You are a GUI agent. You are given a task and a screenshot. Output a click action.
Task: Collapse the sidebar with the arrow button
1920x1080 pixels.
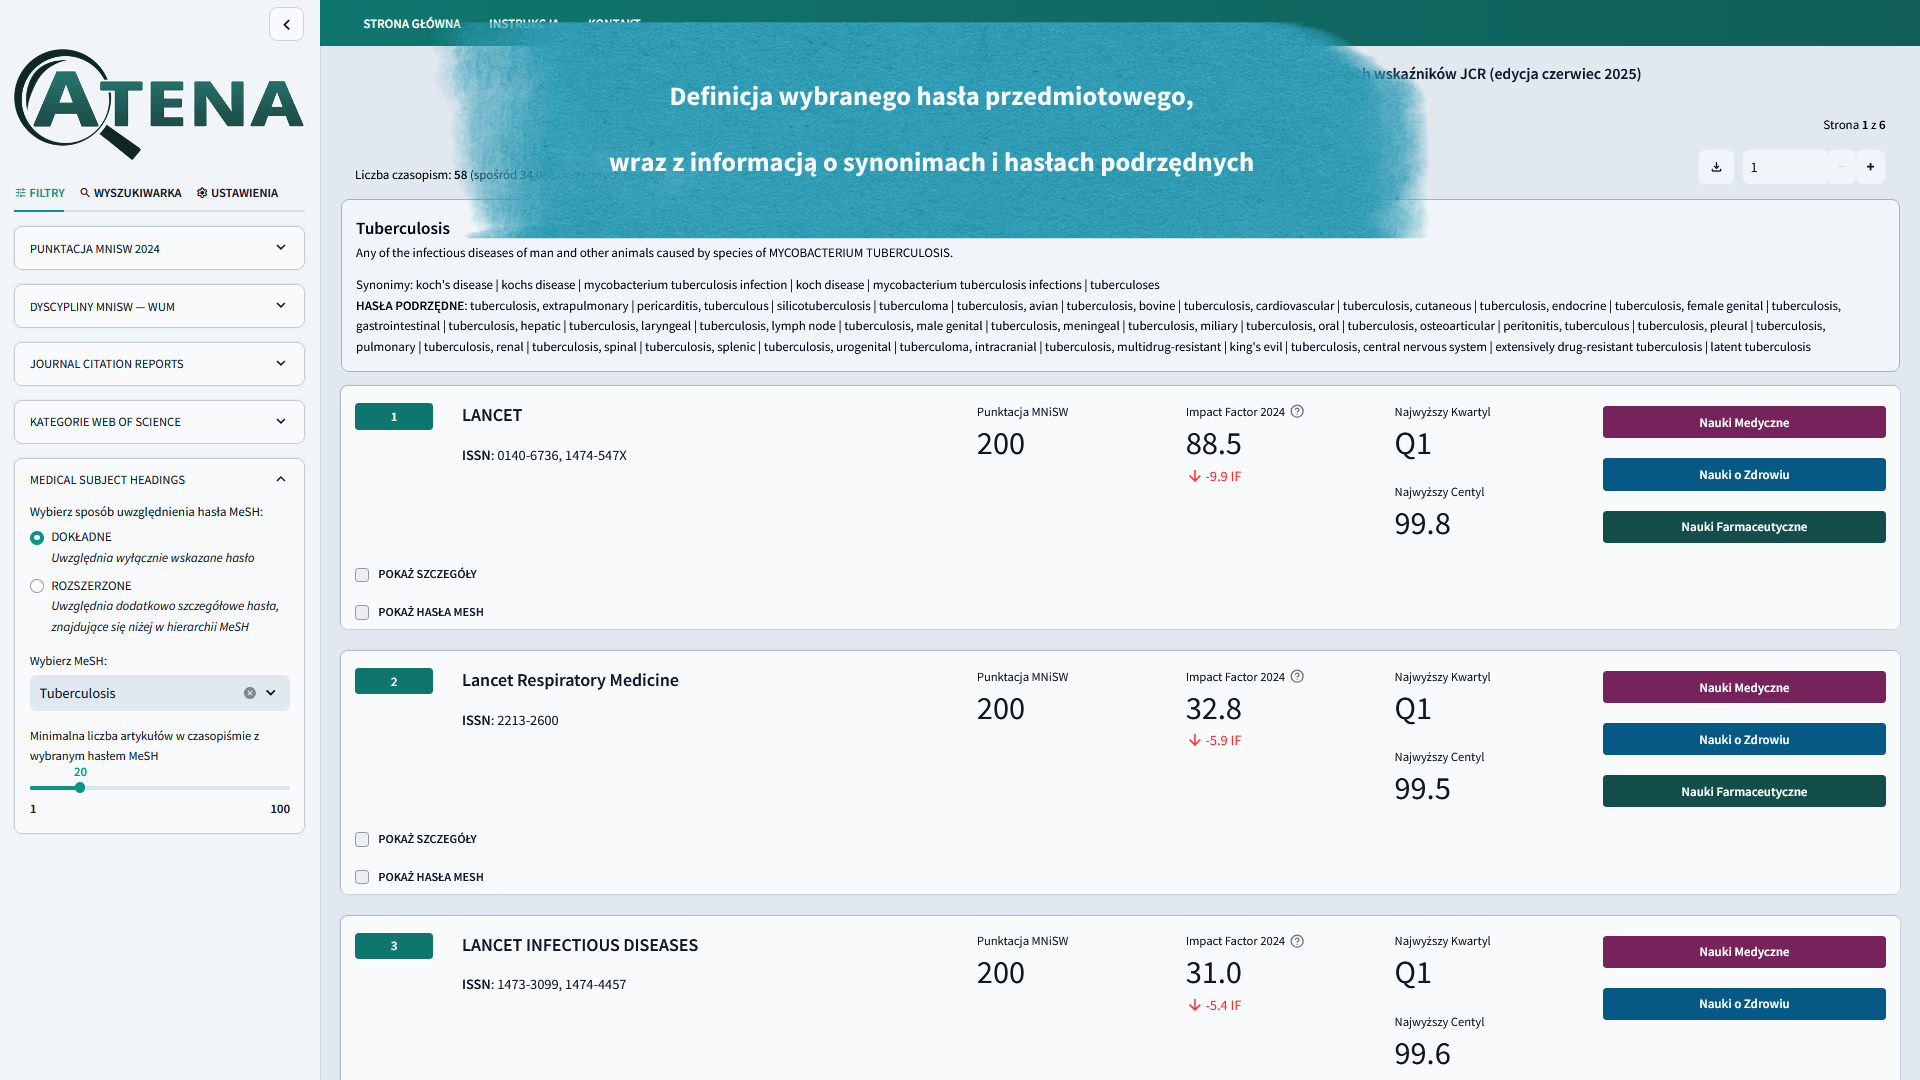pos(286,24)
